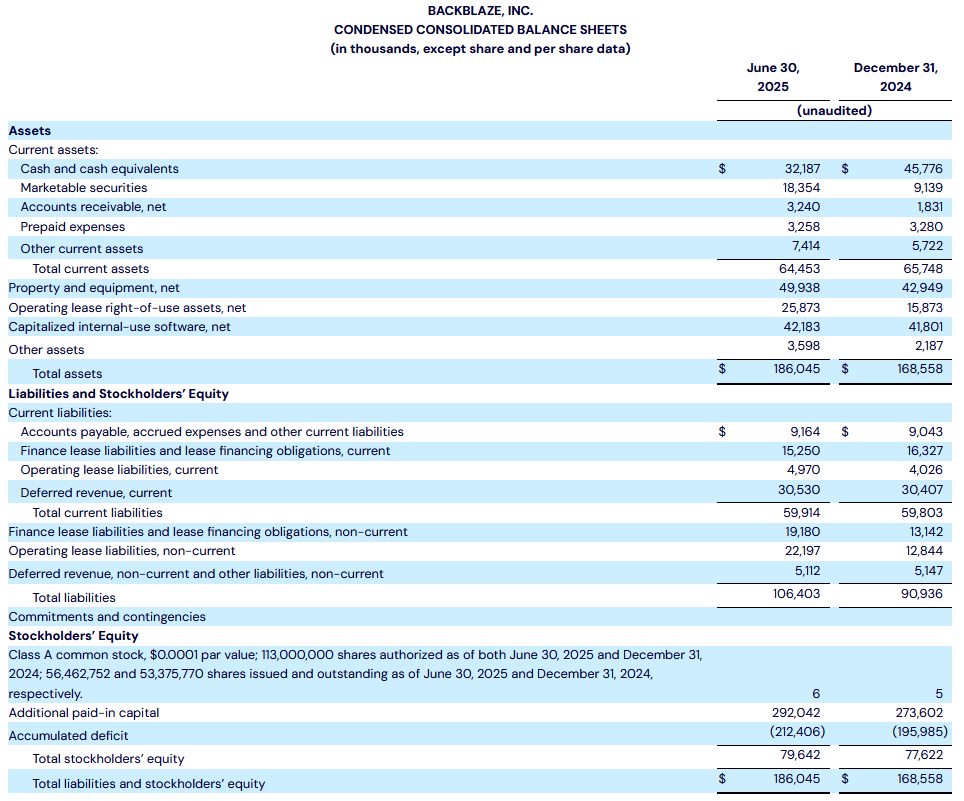Select Accounts payable, accrued expenses row label
The image size is (964, 801).
point(212,432)
